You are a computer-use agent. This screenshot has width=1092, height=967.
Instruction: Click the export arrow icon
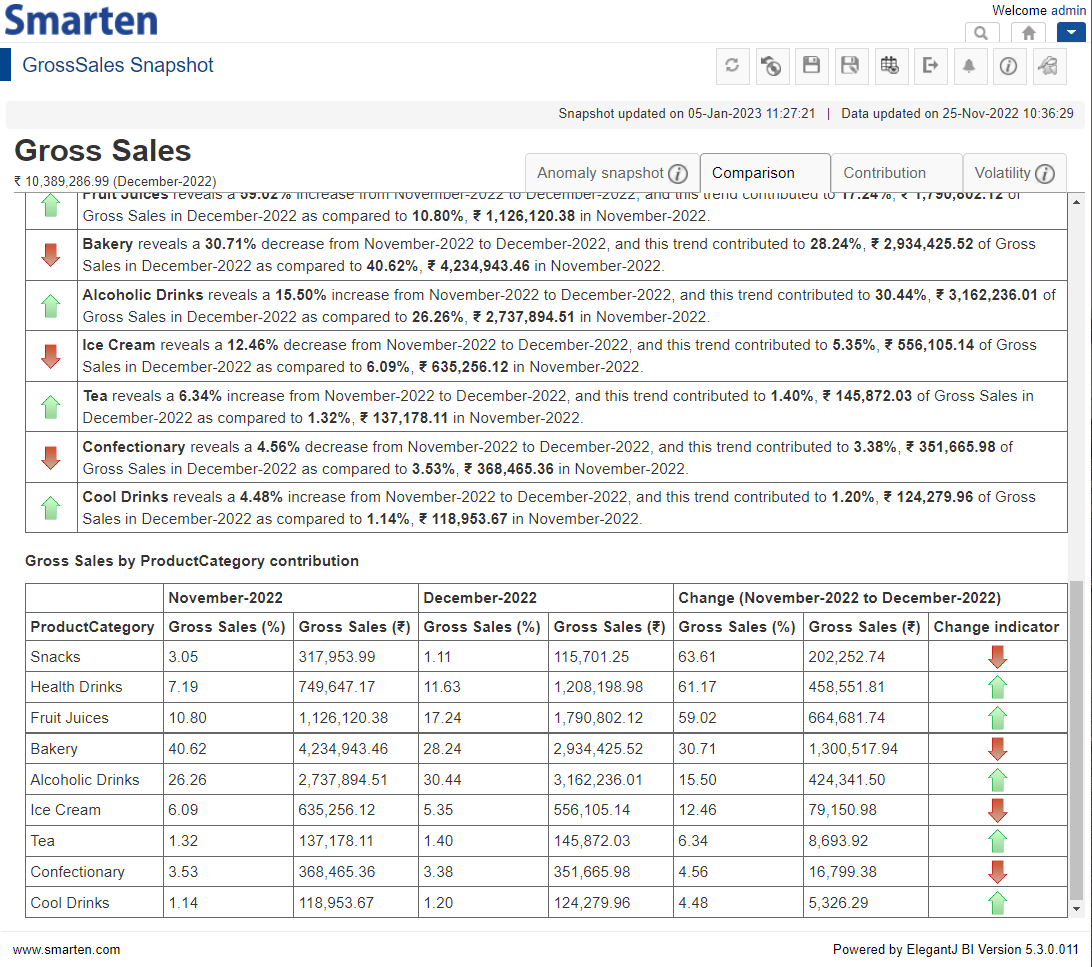tap(930, 65)
